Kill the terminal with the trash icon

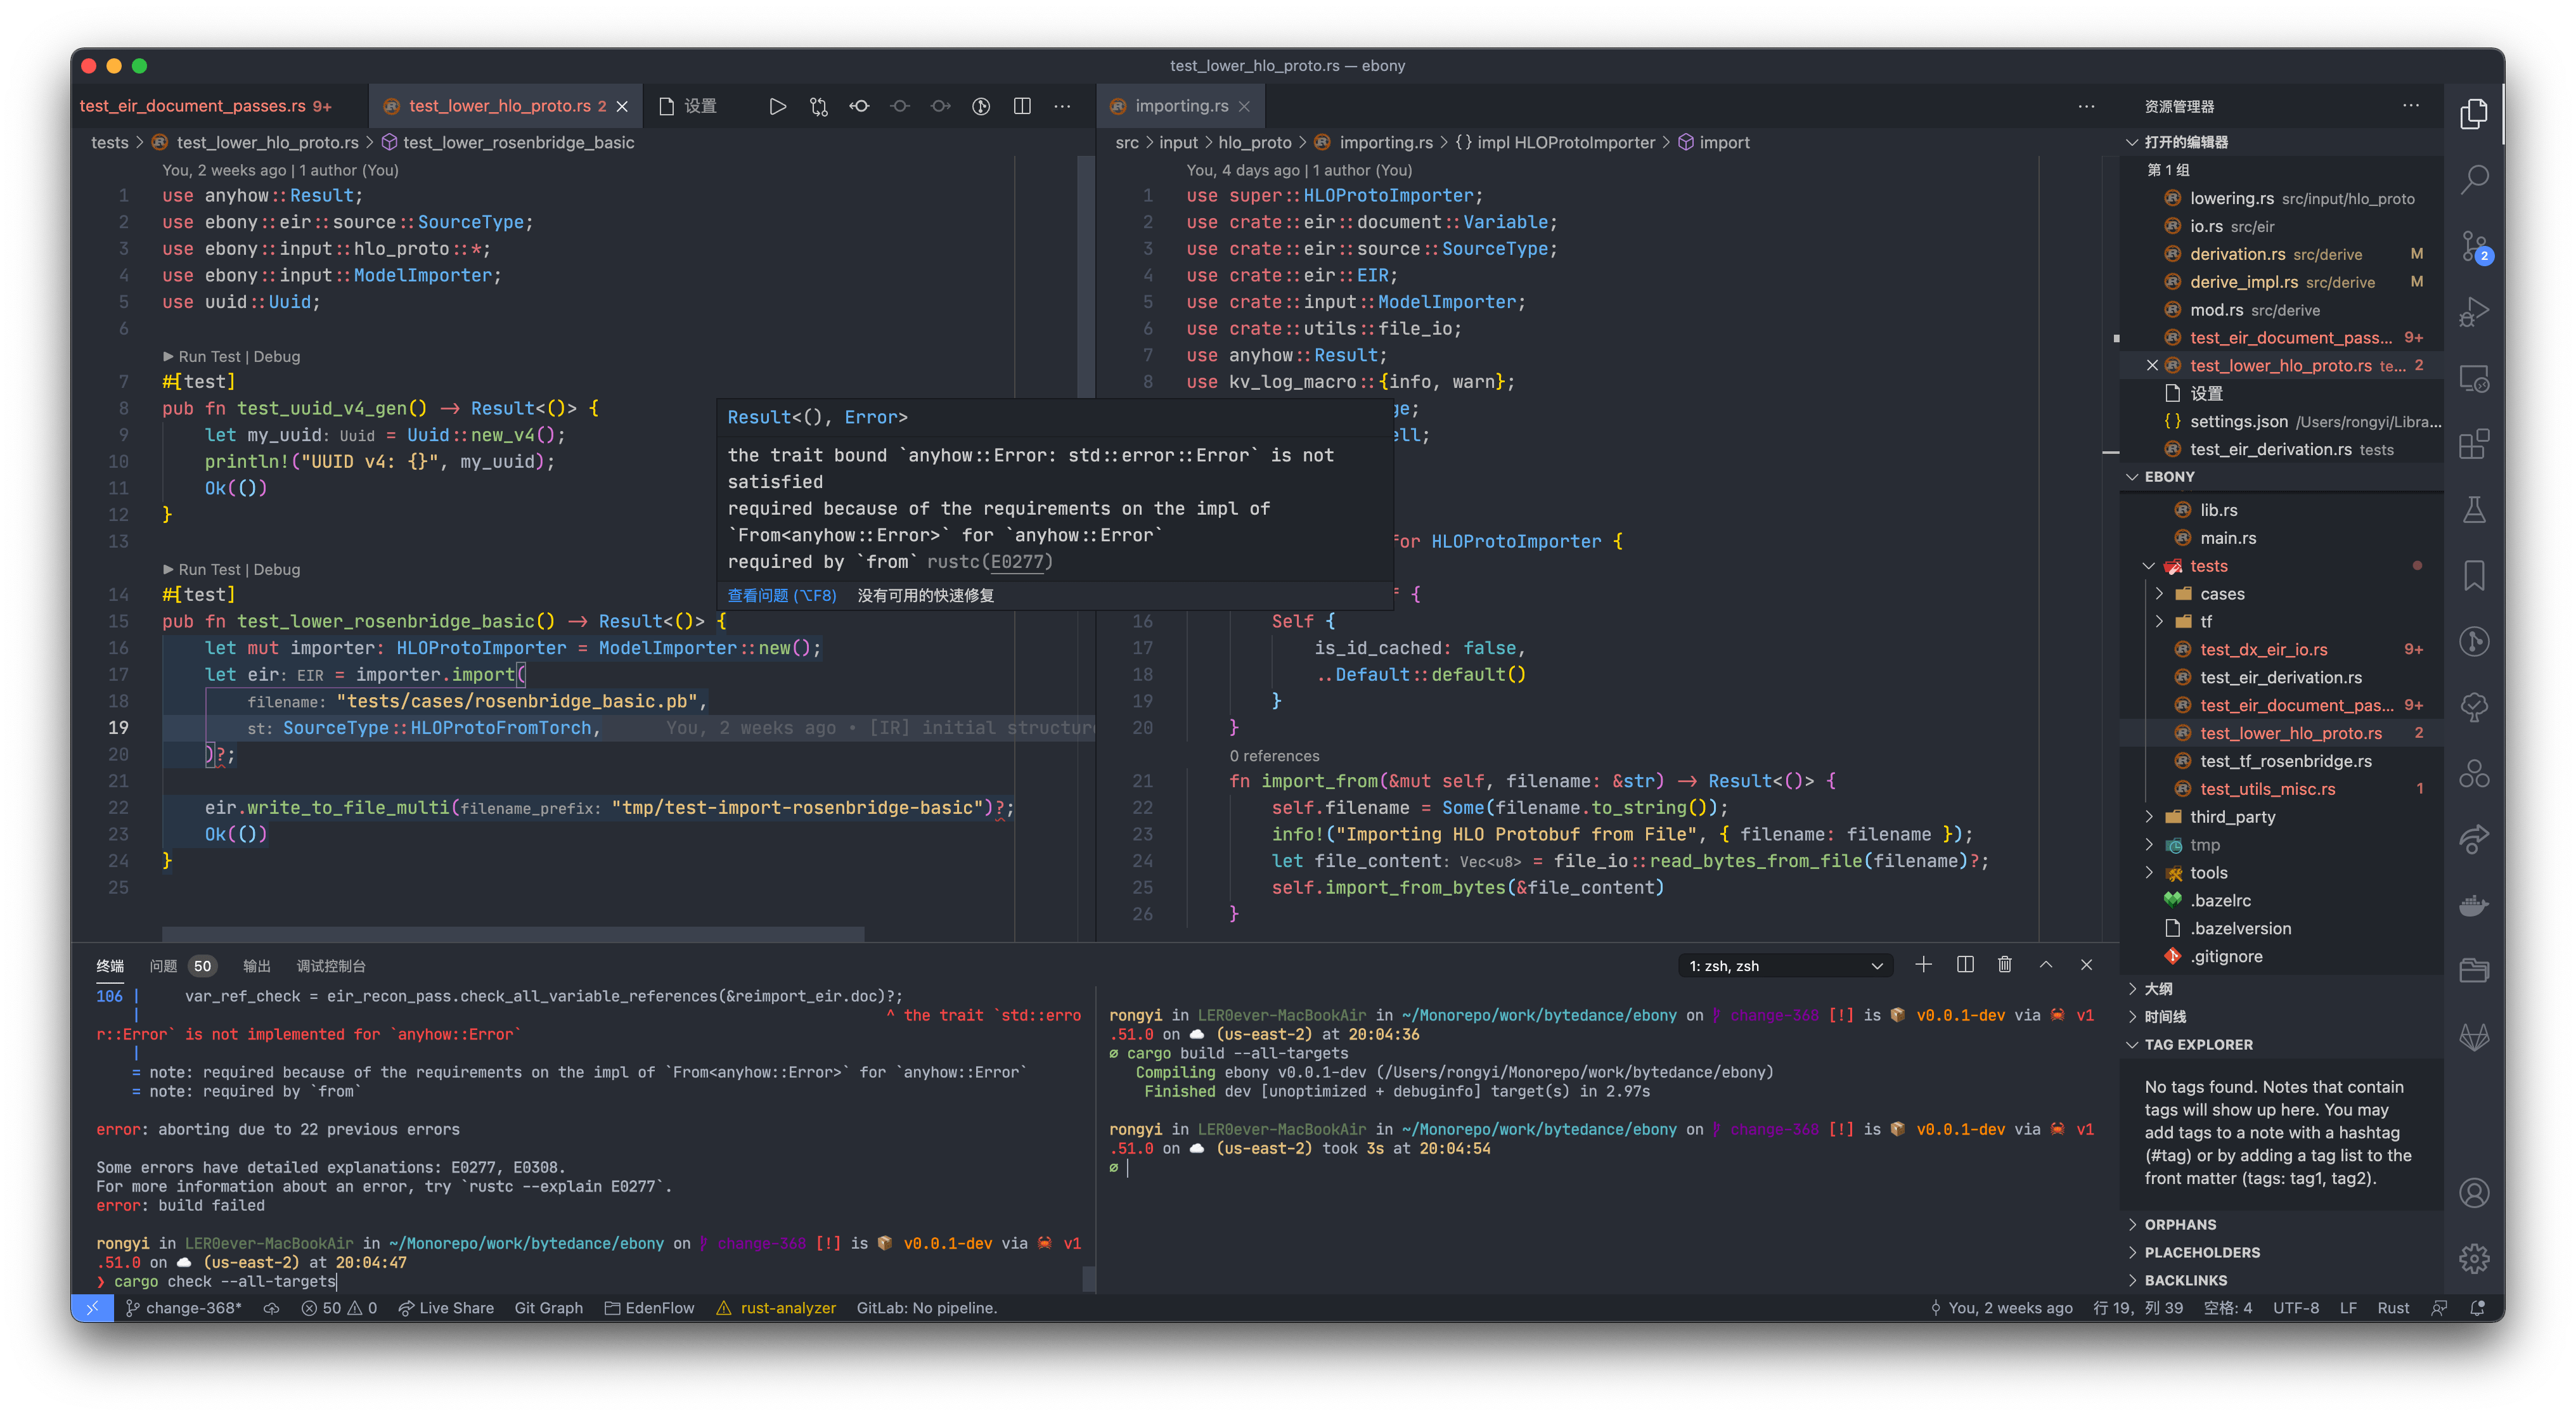(2004, 965)
